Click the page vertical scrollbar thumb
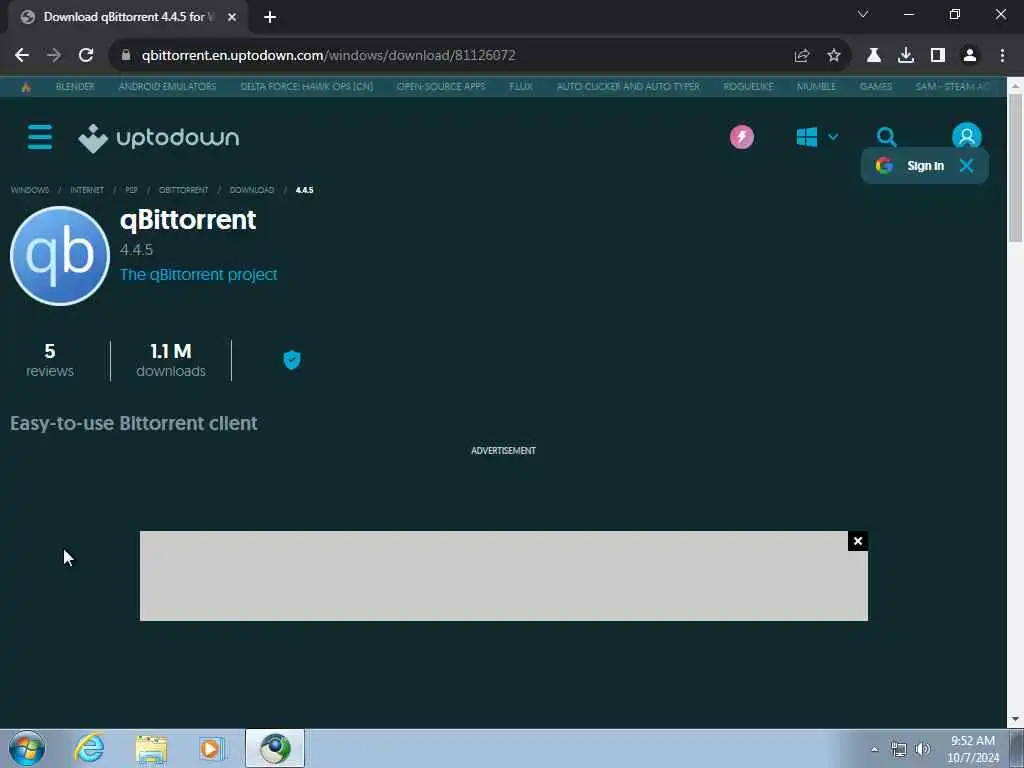Viewport: 1024px width, 768px height. 1015,168
